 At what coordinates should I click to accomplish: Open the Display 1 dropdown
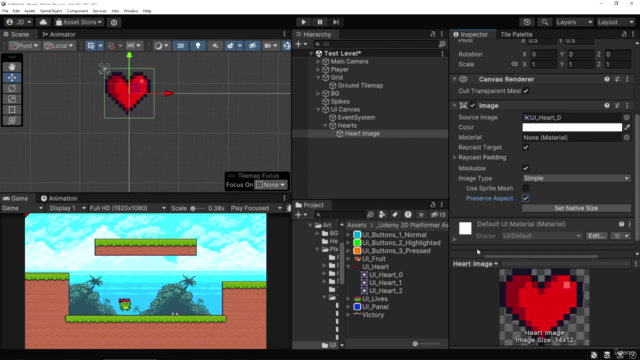pos(67,208)
